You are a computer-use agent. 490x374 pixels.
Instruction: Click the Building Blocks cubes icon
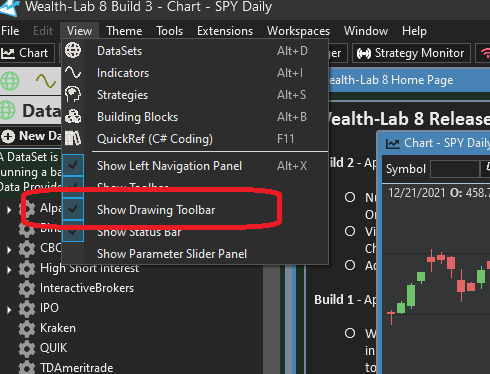(x=73, y=117)
